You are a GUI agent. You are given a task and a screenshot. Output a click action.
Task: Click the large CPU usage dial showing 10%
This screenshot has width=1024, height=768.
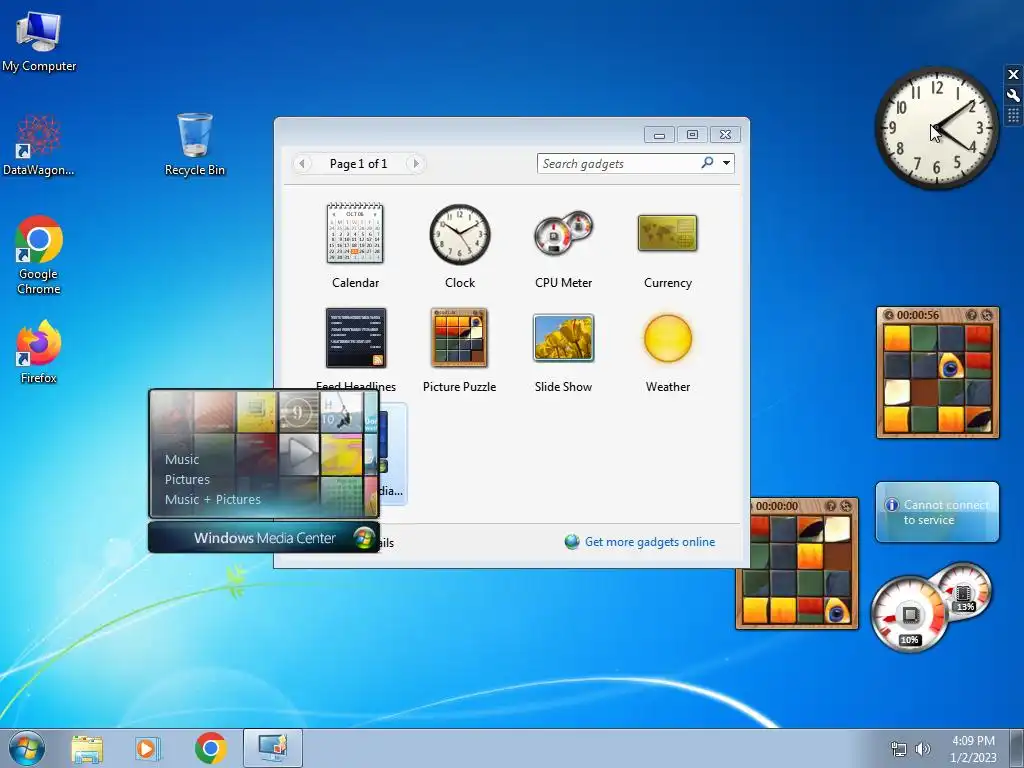(x=909, y=615)
